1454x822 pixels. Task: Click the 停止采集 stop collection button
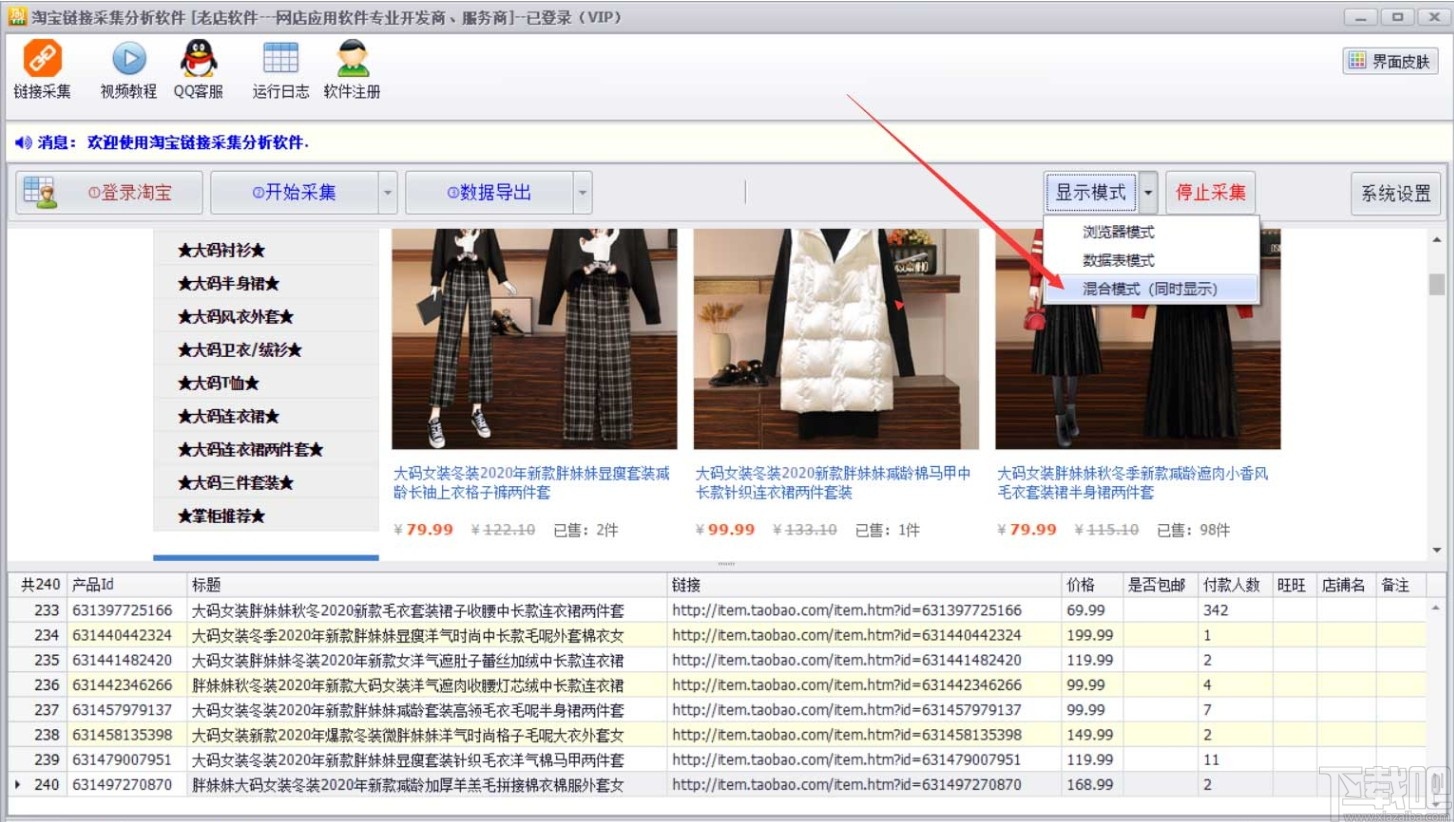1210,192
